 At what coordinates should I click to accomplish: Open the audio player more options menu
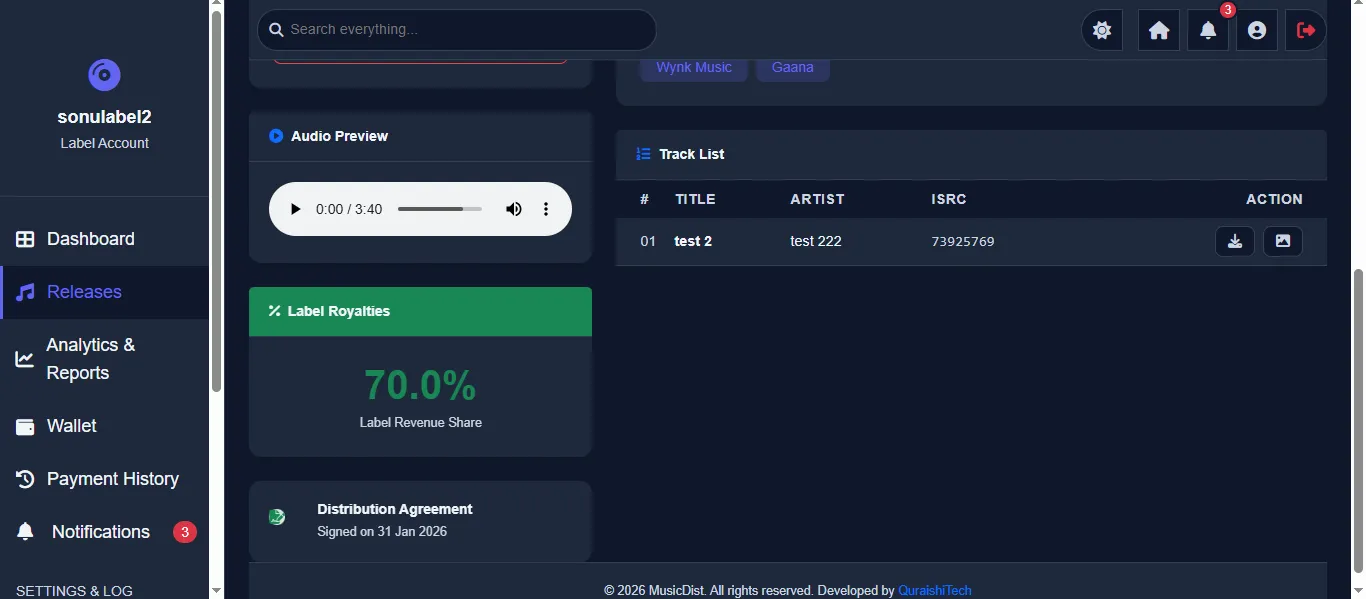tap(546, 209)
